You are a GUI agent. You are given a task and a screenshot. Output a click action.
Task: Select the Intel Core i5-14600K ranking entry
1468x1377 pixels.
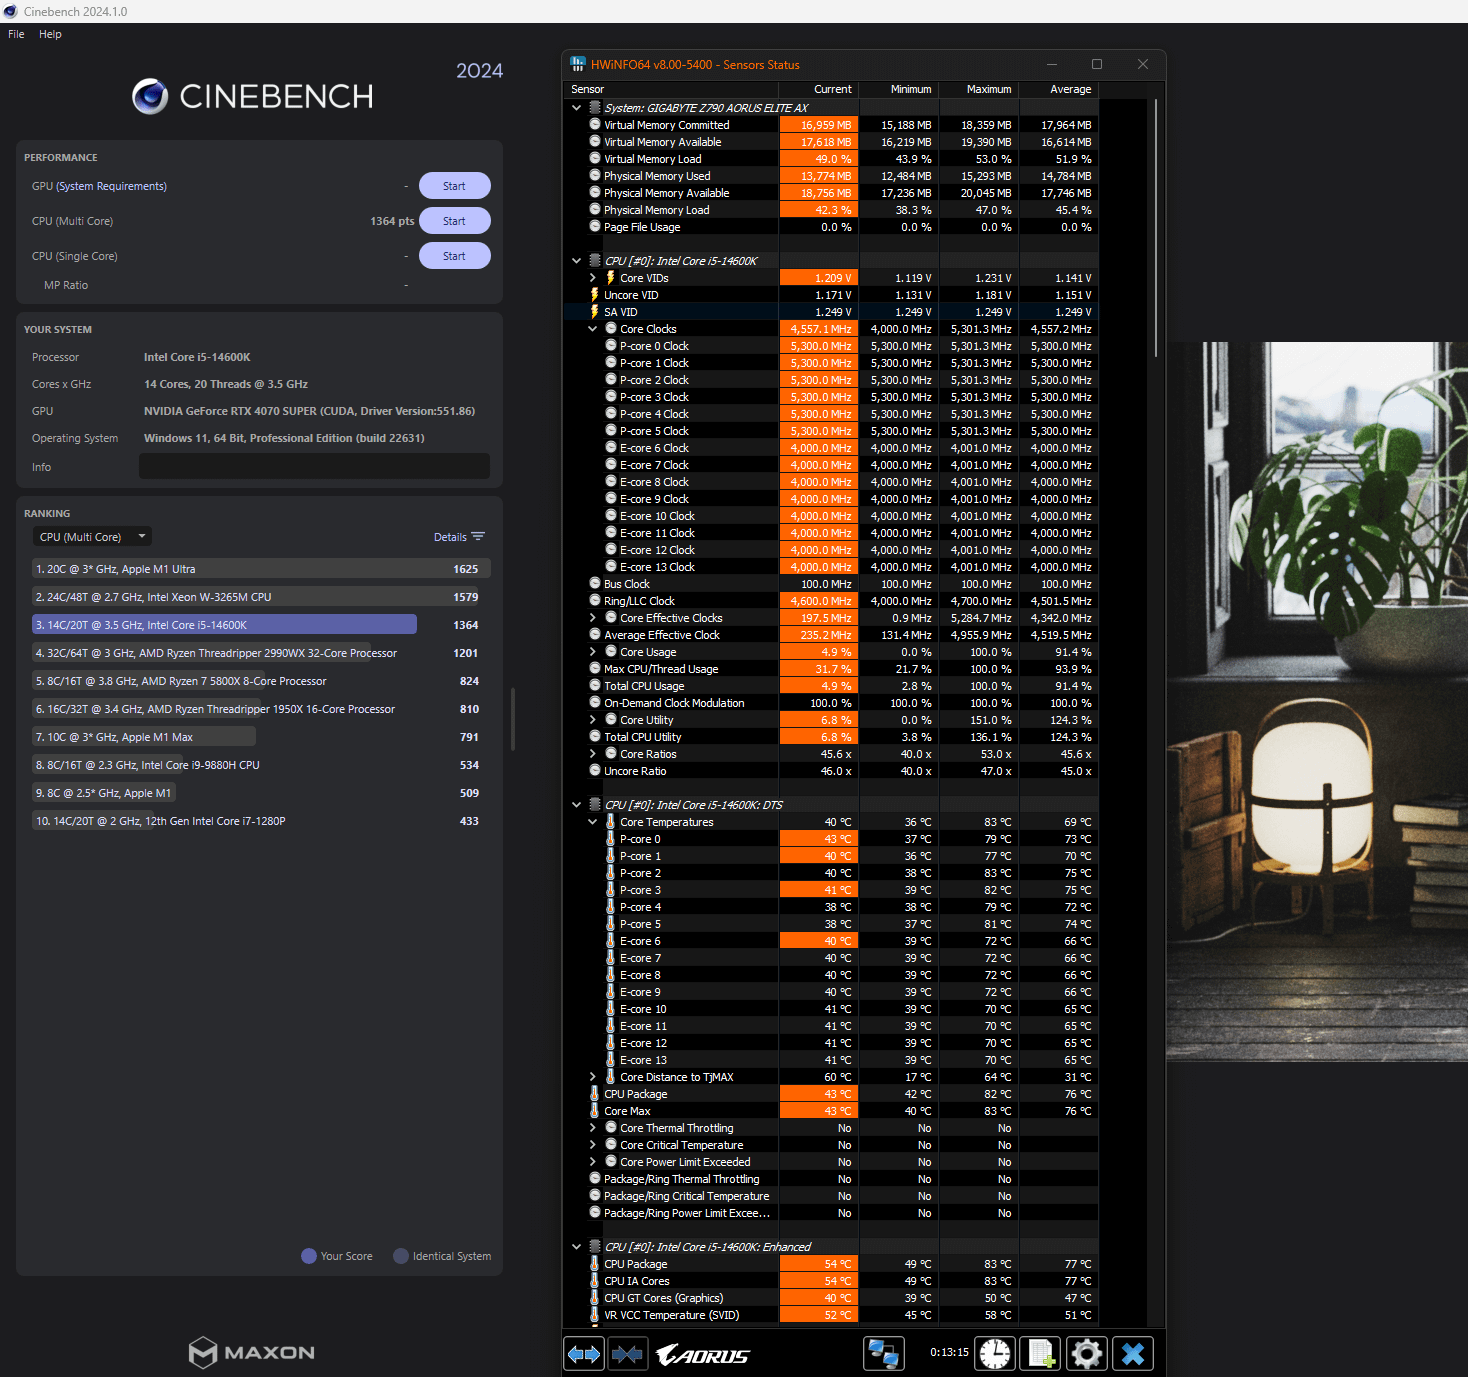[260, 625]
